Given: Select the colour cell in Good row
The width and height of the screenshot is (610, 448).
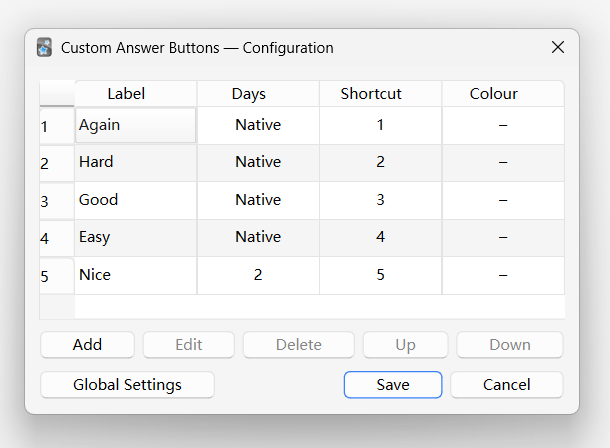Looking at the screenshot, I should 503,200.
